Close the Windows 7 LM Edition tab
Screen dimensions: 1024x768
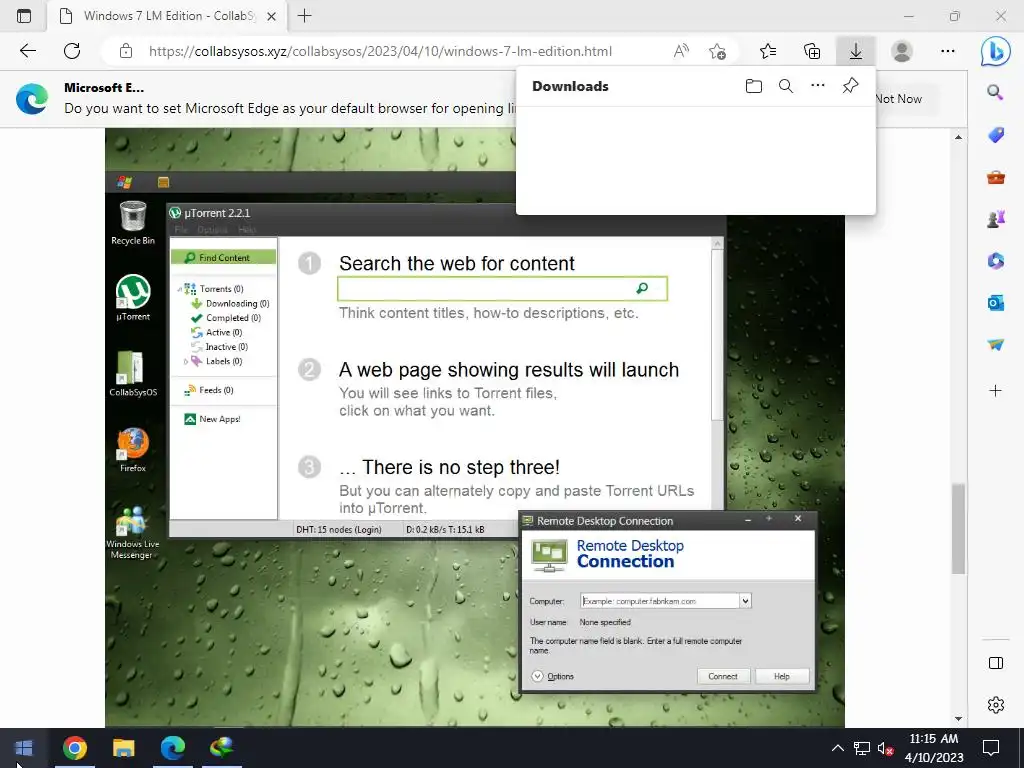point(272,16)
